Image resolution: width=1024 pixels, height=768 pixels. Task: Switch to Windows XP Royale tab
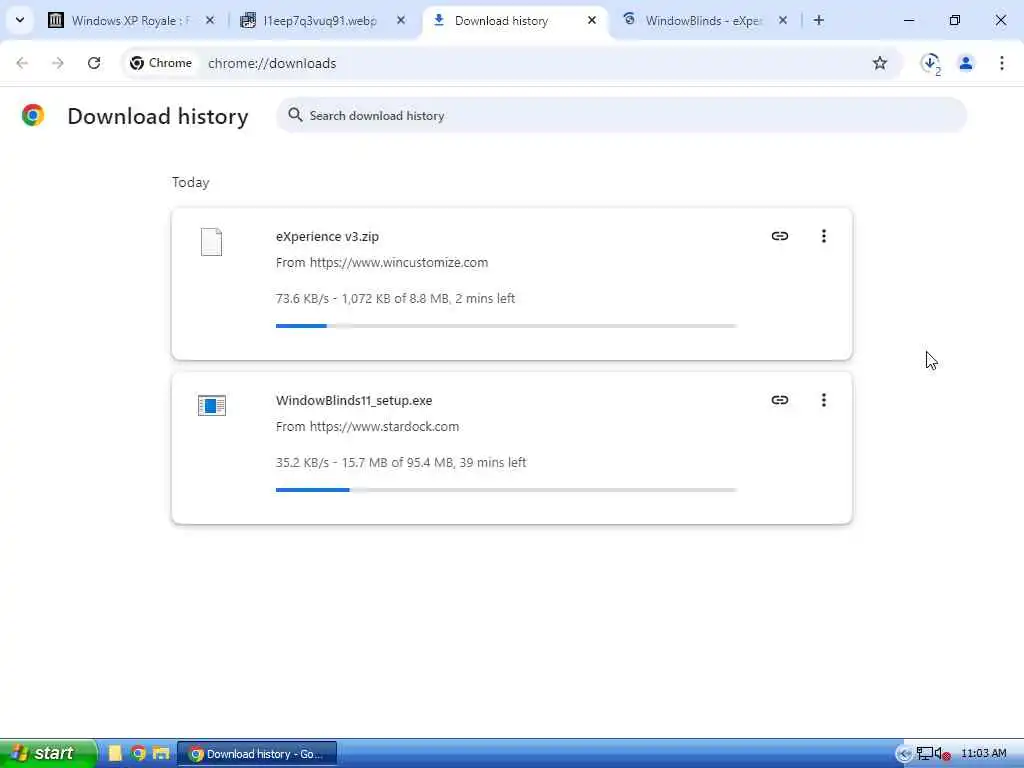131,21
